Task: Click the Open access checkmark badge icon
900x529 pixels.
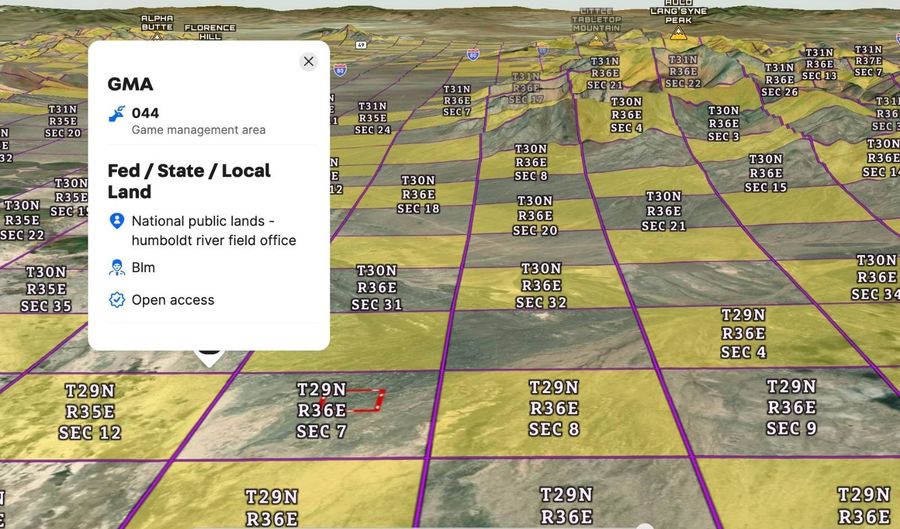Action: (117, 299)
